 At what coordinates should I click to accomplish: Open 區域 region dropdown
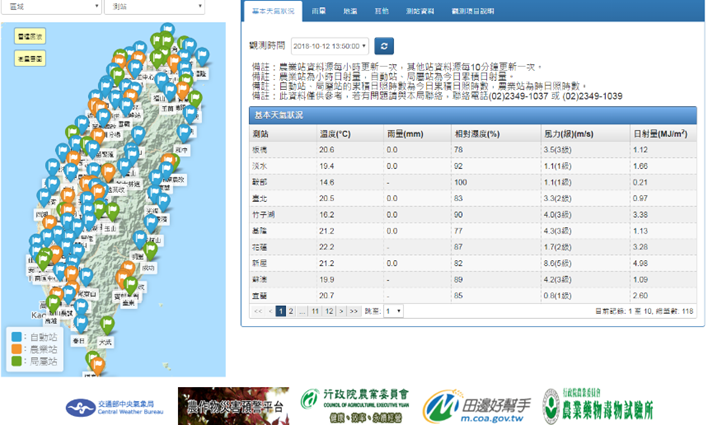(51, 7)
